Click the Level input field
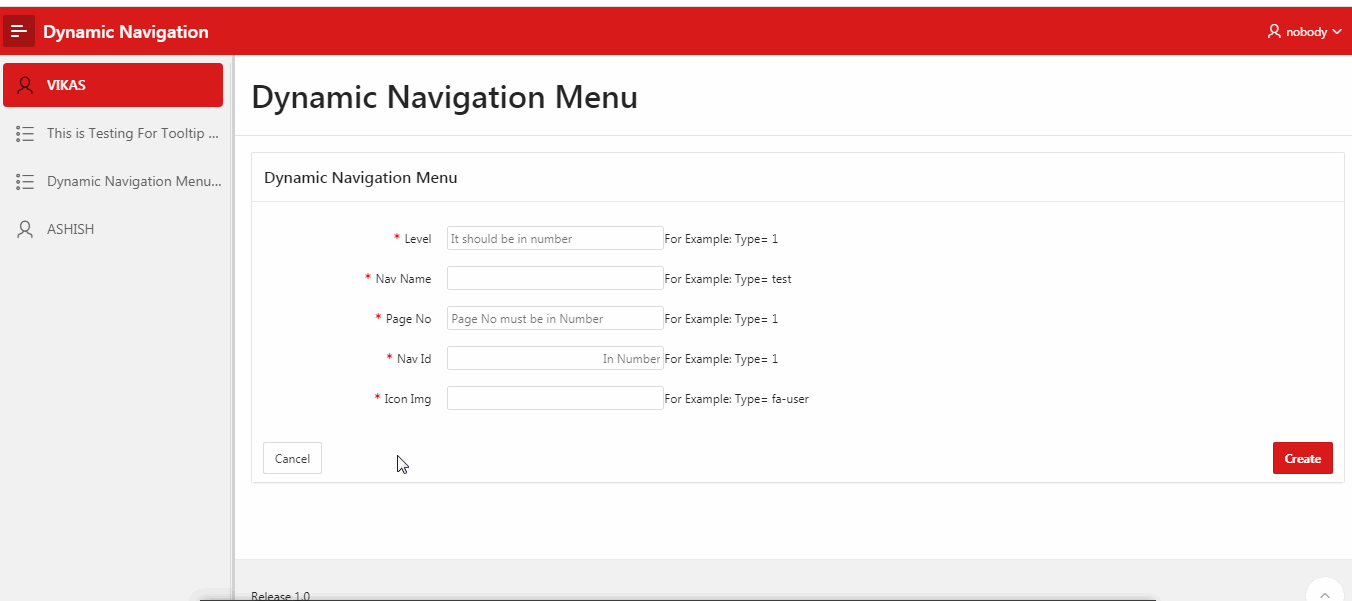Image resolution: width=1352 pixels, height=601 pixels. coord(554,238)
